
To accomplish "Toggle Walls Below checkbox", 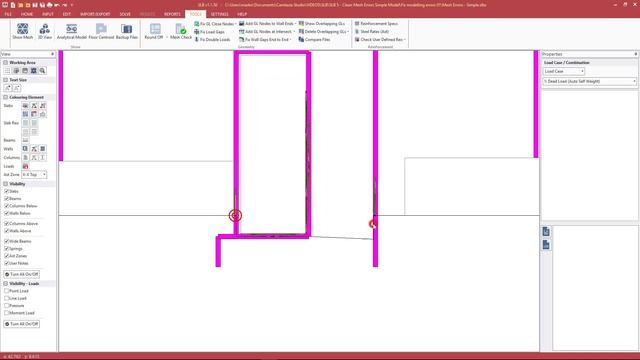I will point(6,213).
